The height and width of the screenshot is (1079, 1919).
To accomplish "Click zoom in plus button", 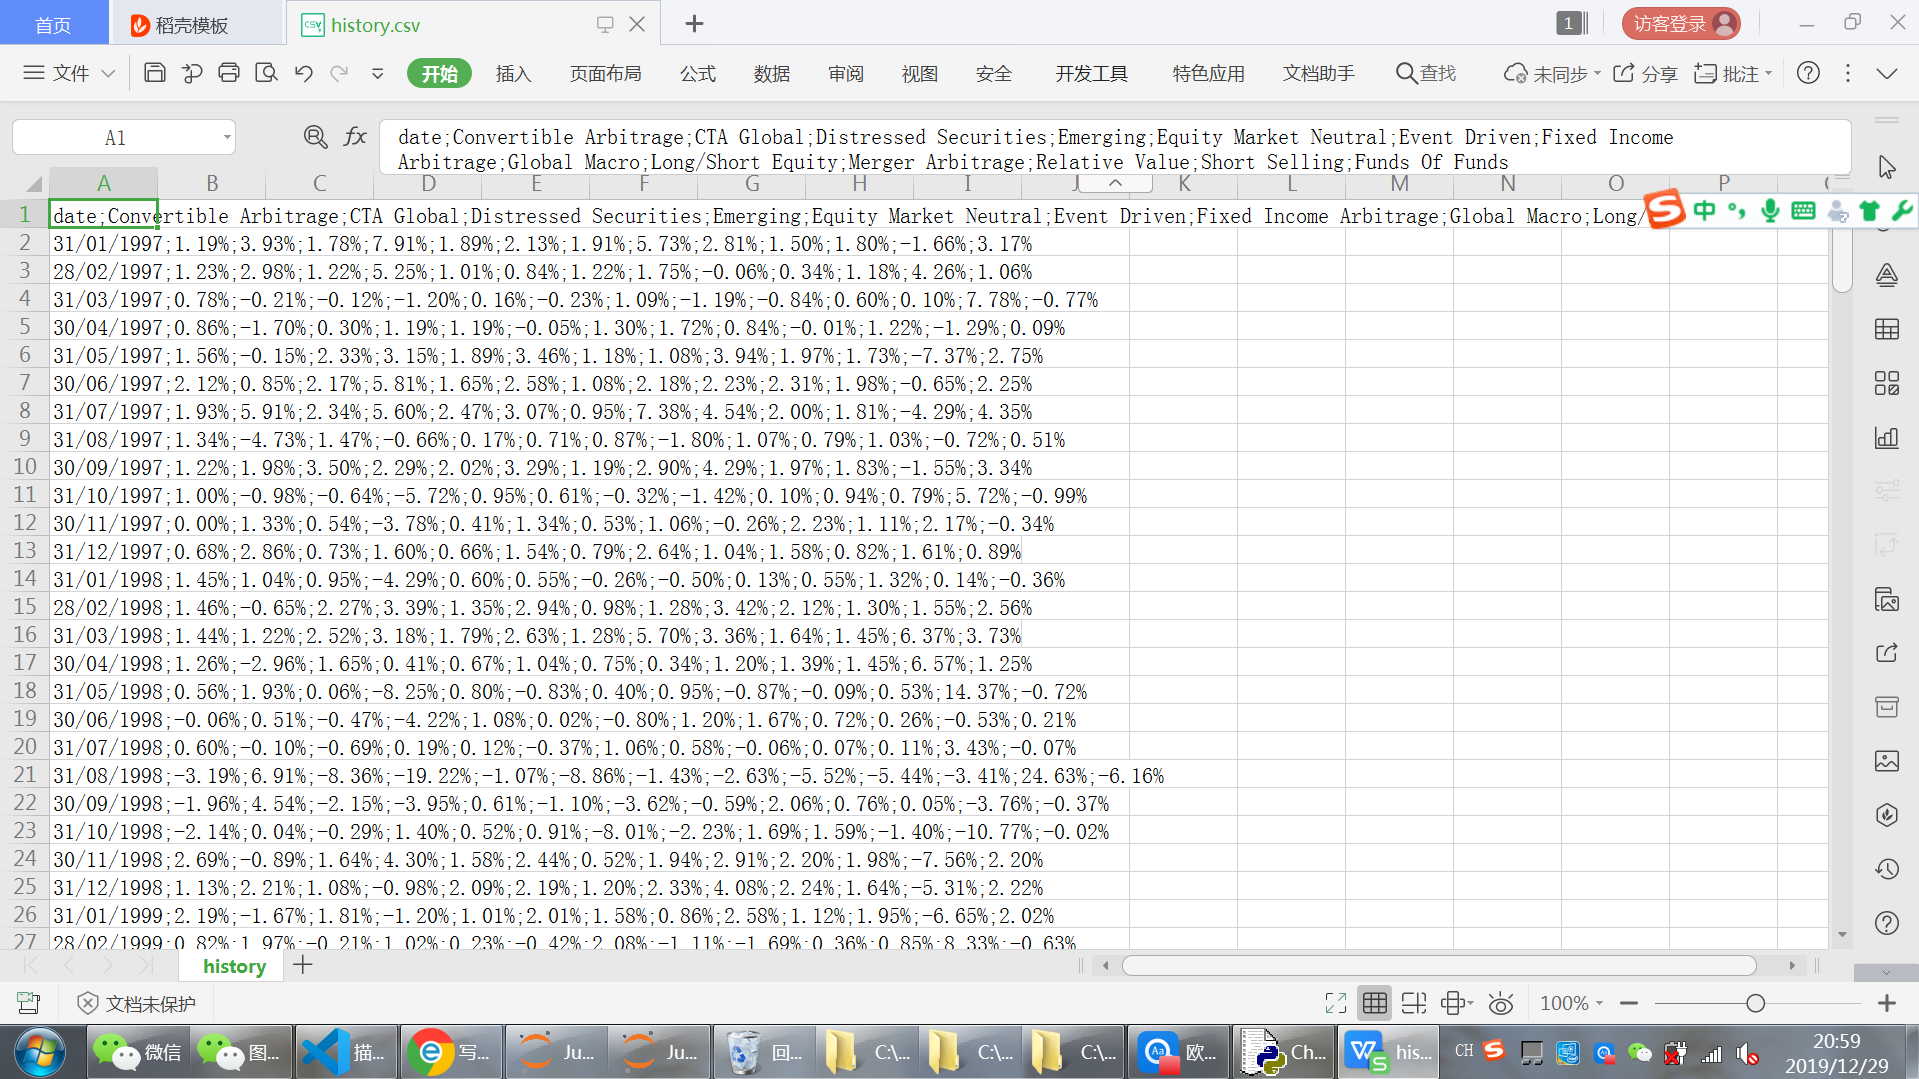I will point(1887,1003).
